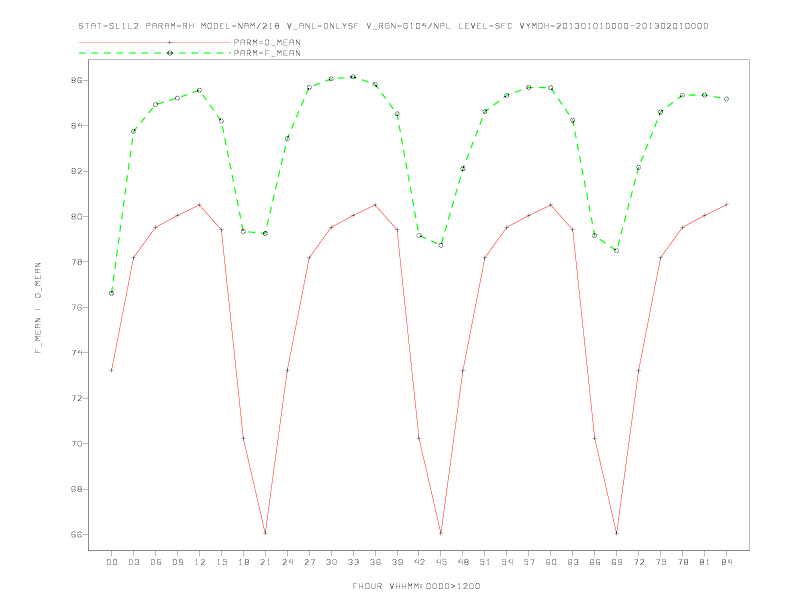
Task: Click x-axis tick label 60
Action: [551, 562]
